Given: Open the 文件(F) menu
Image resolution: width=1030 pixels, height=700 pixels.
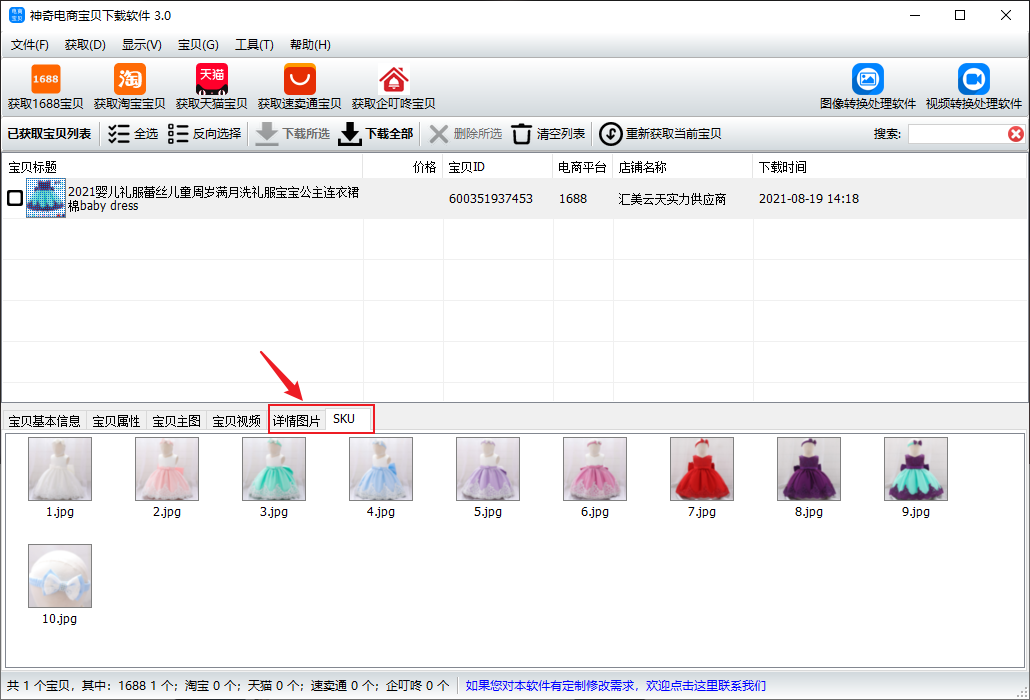Looking at the screenshot, I should pyautogui.click(x=30, y=45).
